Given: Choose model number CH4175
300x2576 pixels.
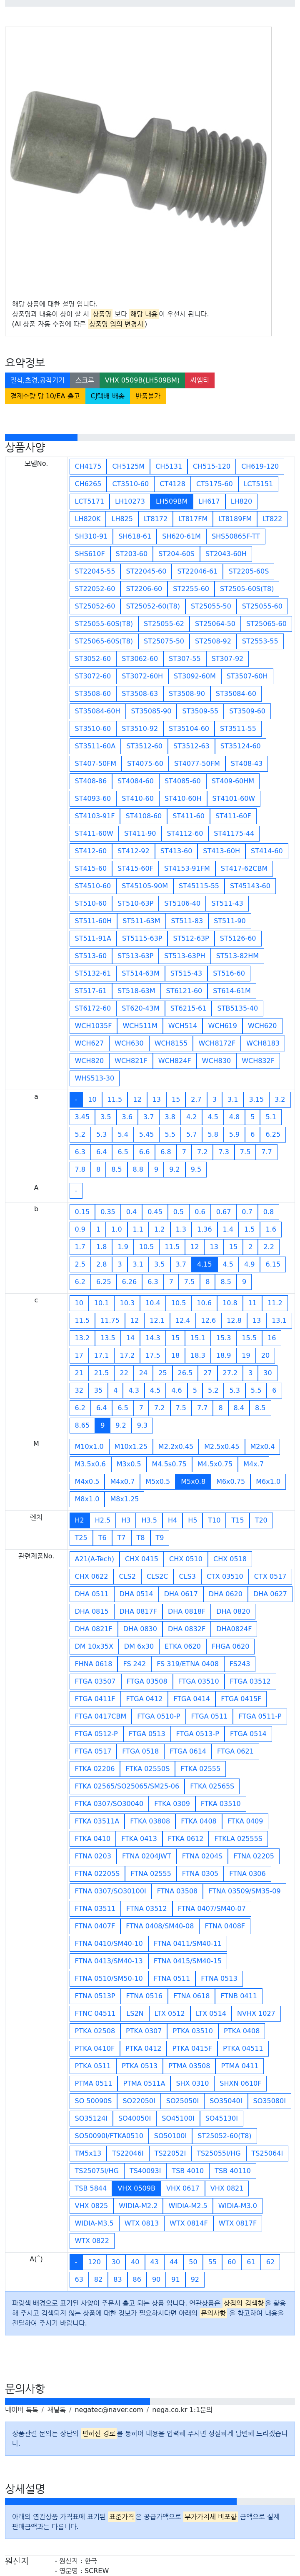Looking at the screenshot, I should 88,466.
